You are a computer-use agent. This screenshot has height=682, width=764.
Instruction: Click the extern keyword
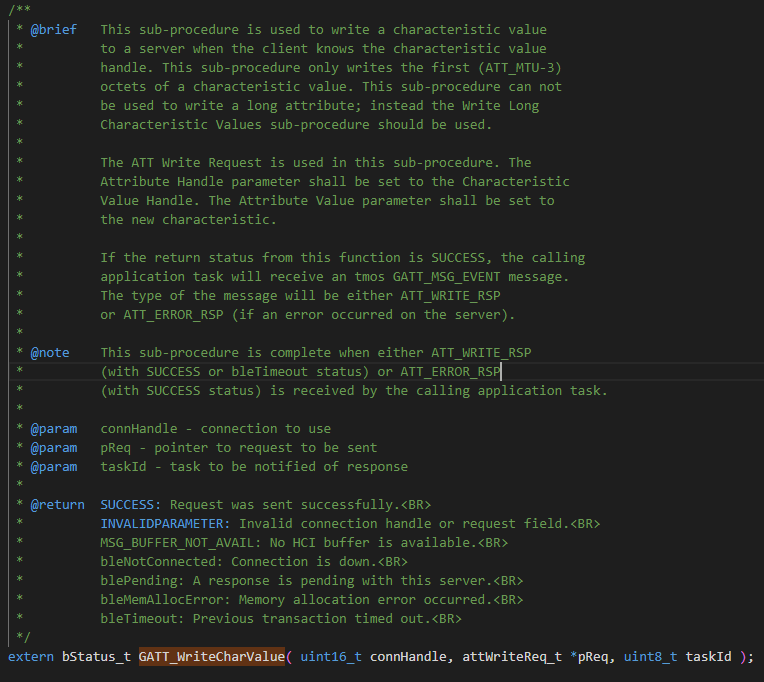point(31,657)
